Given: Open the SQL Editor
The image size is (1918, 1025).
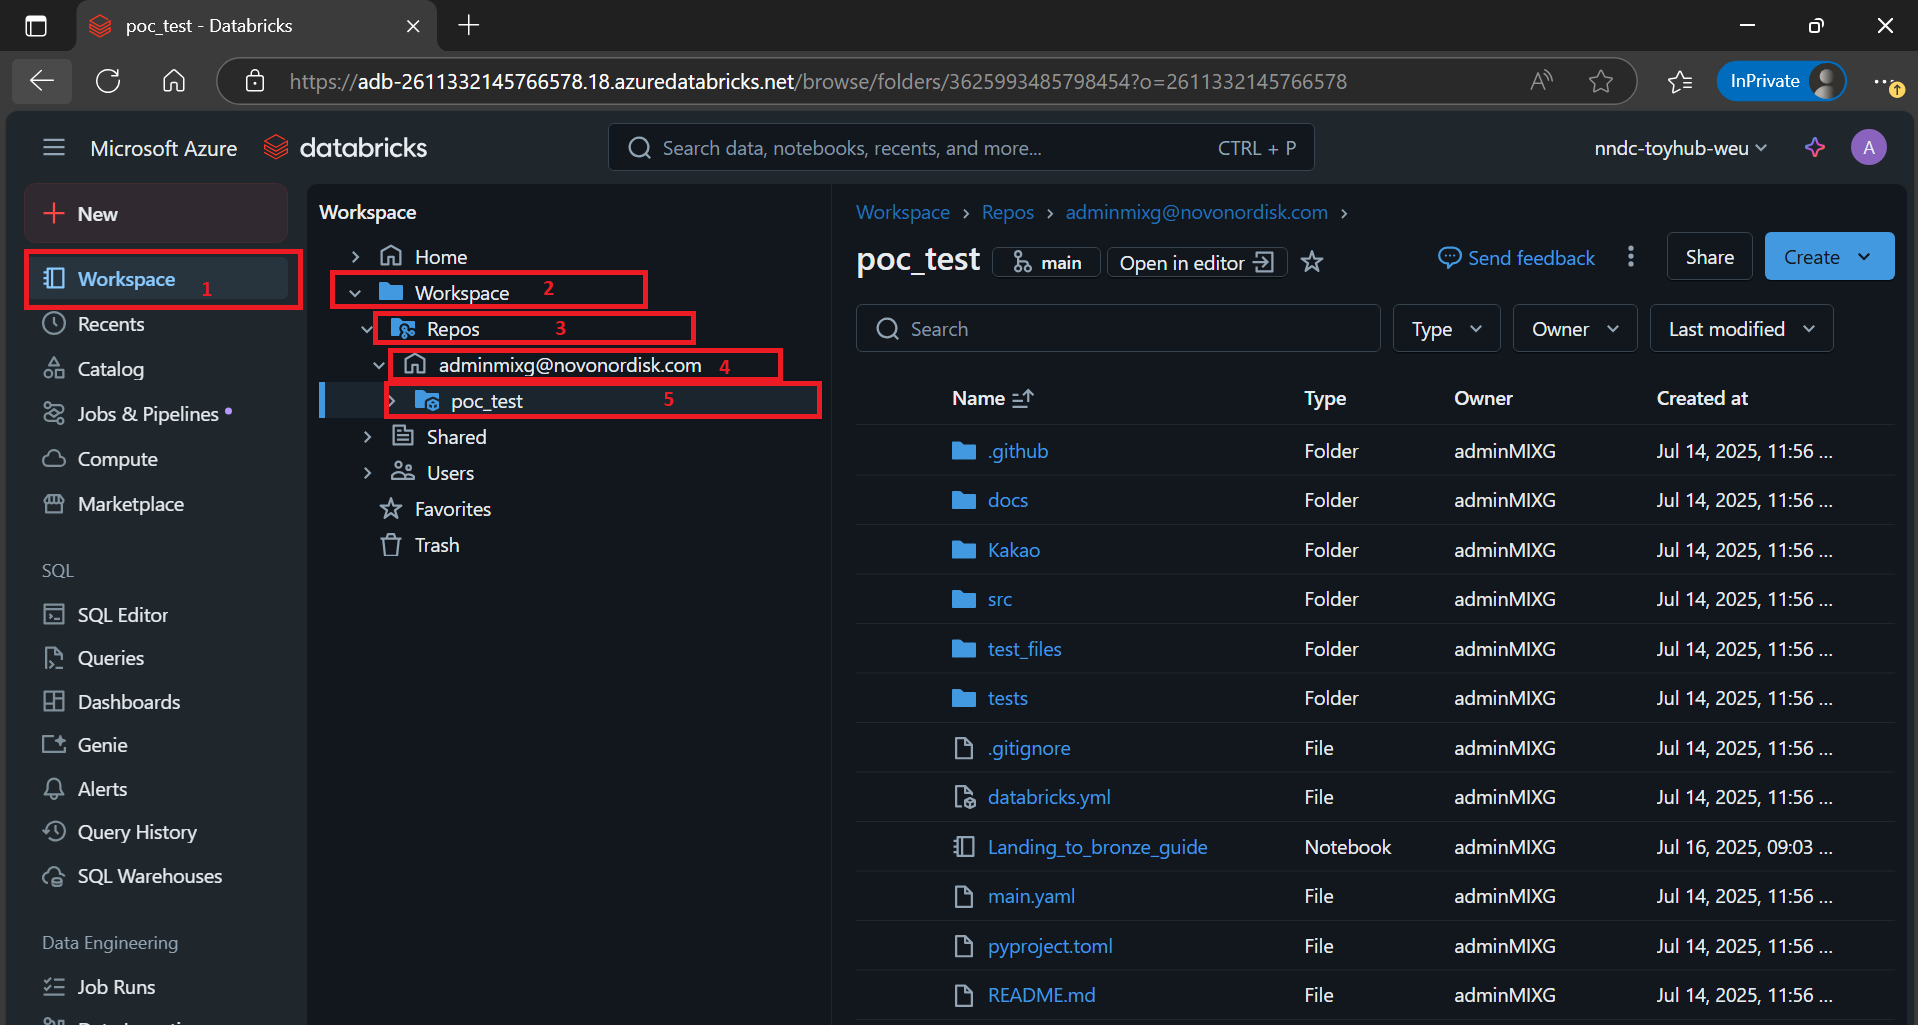Looking at the screenshot, I should tap(105, 615).
